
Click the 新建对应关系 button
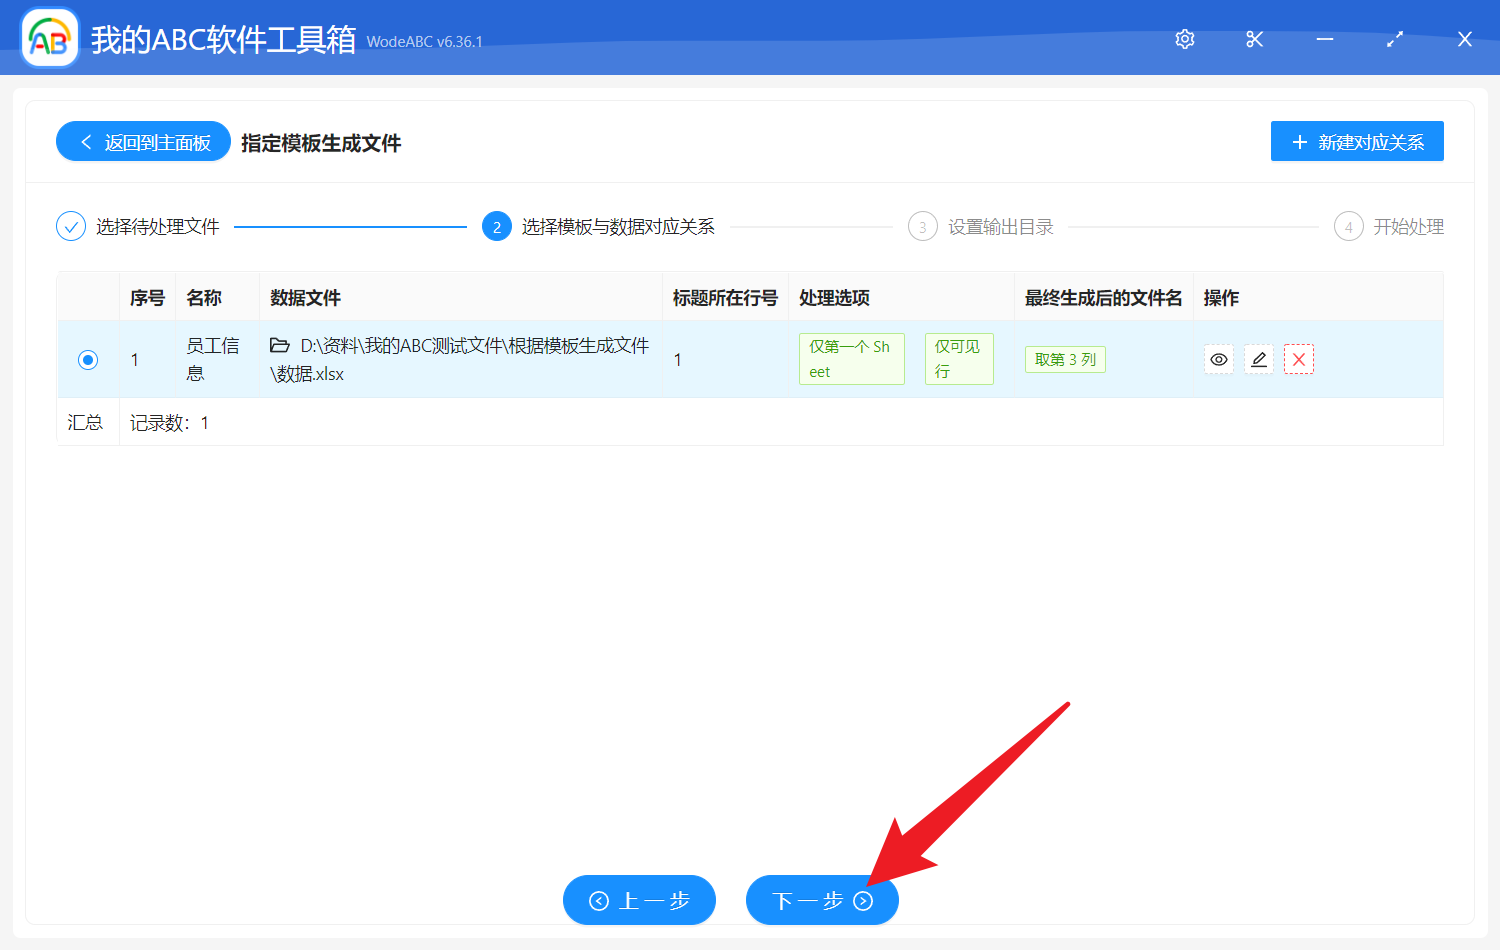click(x=1357, y=141)
